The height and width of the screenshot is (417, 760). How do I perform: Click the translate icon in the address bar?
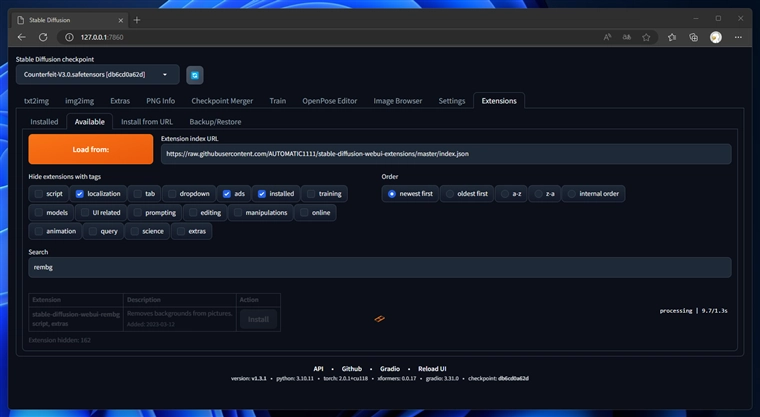tap(627, 37)
